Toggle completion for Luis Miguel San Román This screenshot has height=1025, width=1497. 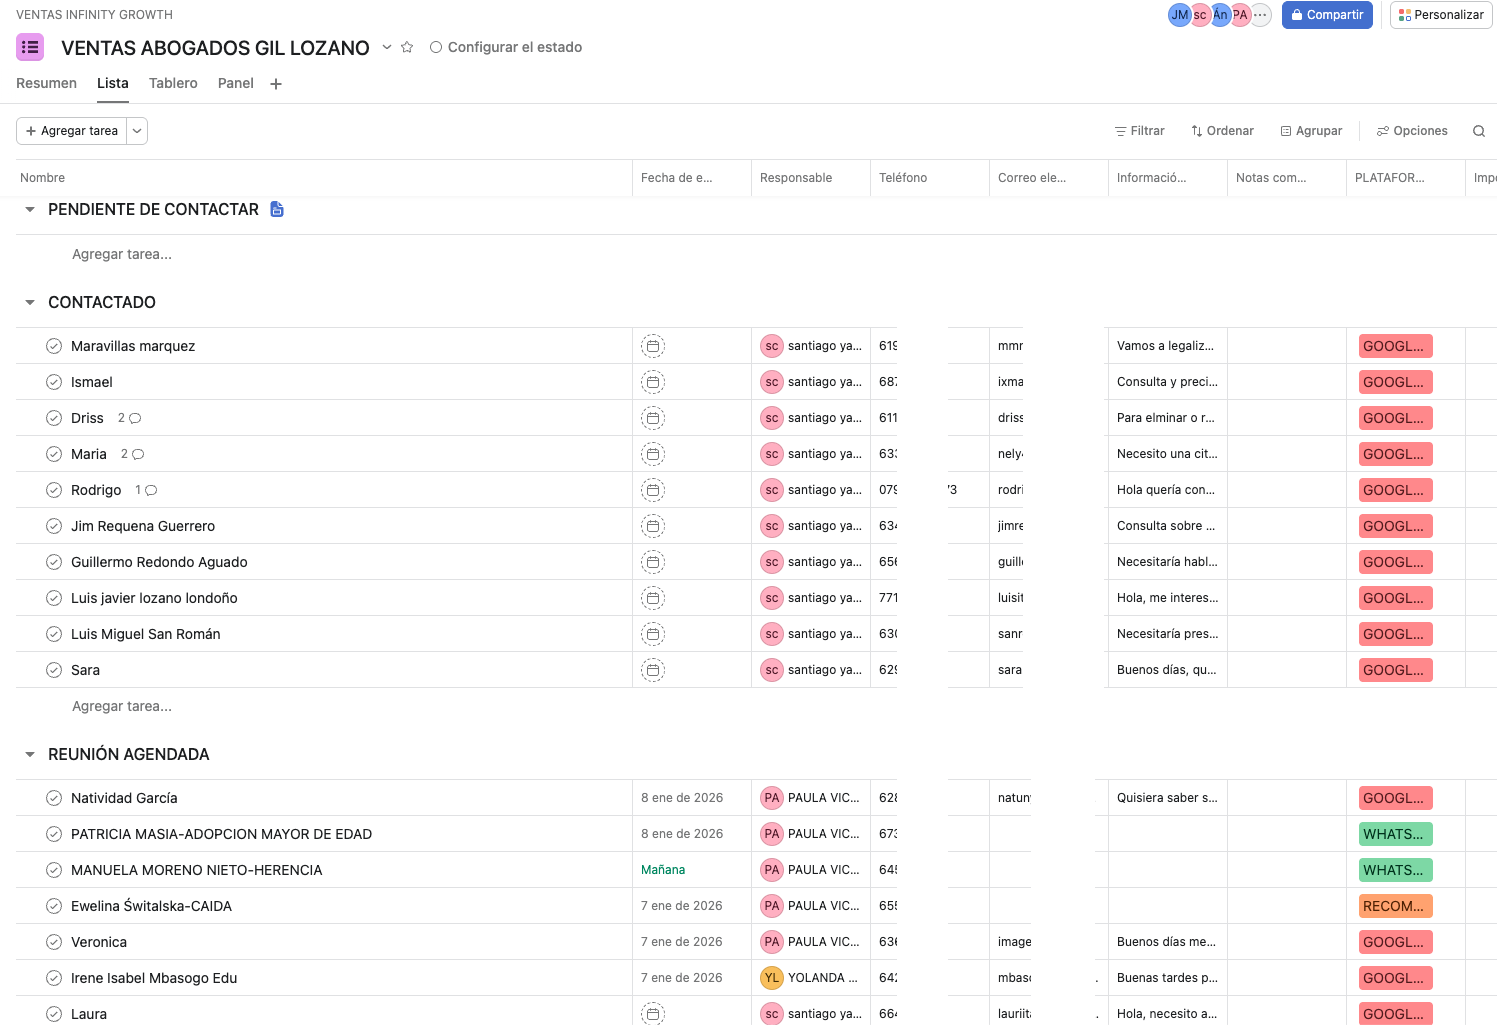[54, 634]
